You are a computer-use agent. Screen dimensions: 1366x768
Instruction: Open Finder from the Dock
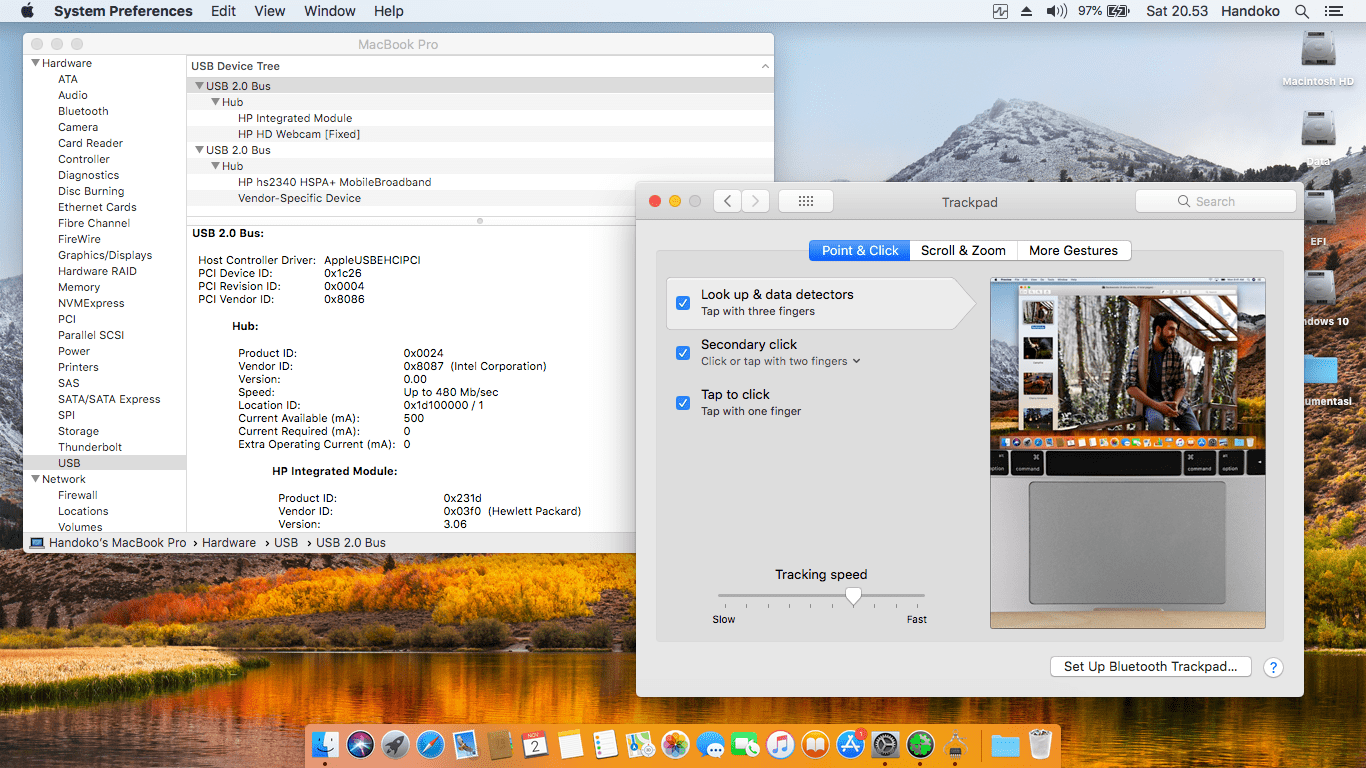coord(325,745)
